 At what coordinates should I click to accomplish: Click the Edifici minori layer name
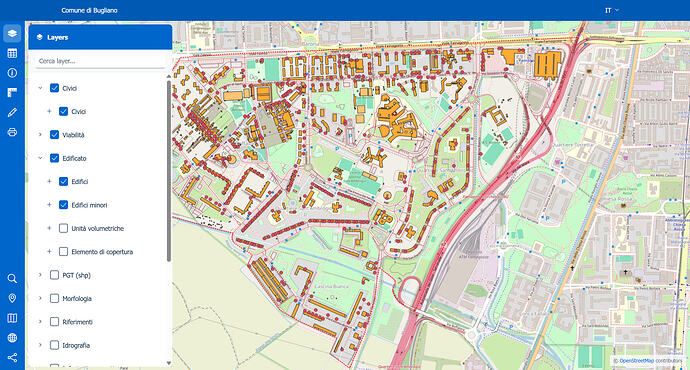click(89, 205)
